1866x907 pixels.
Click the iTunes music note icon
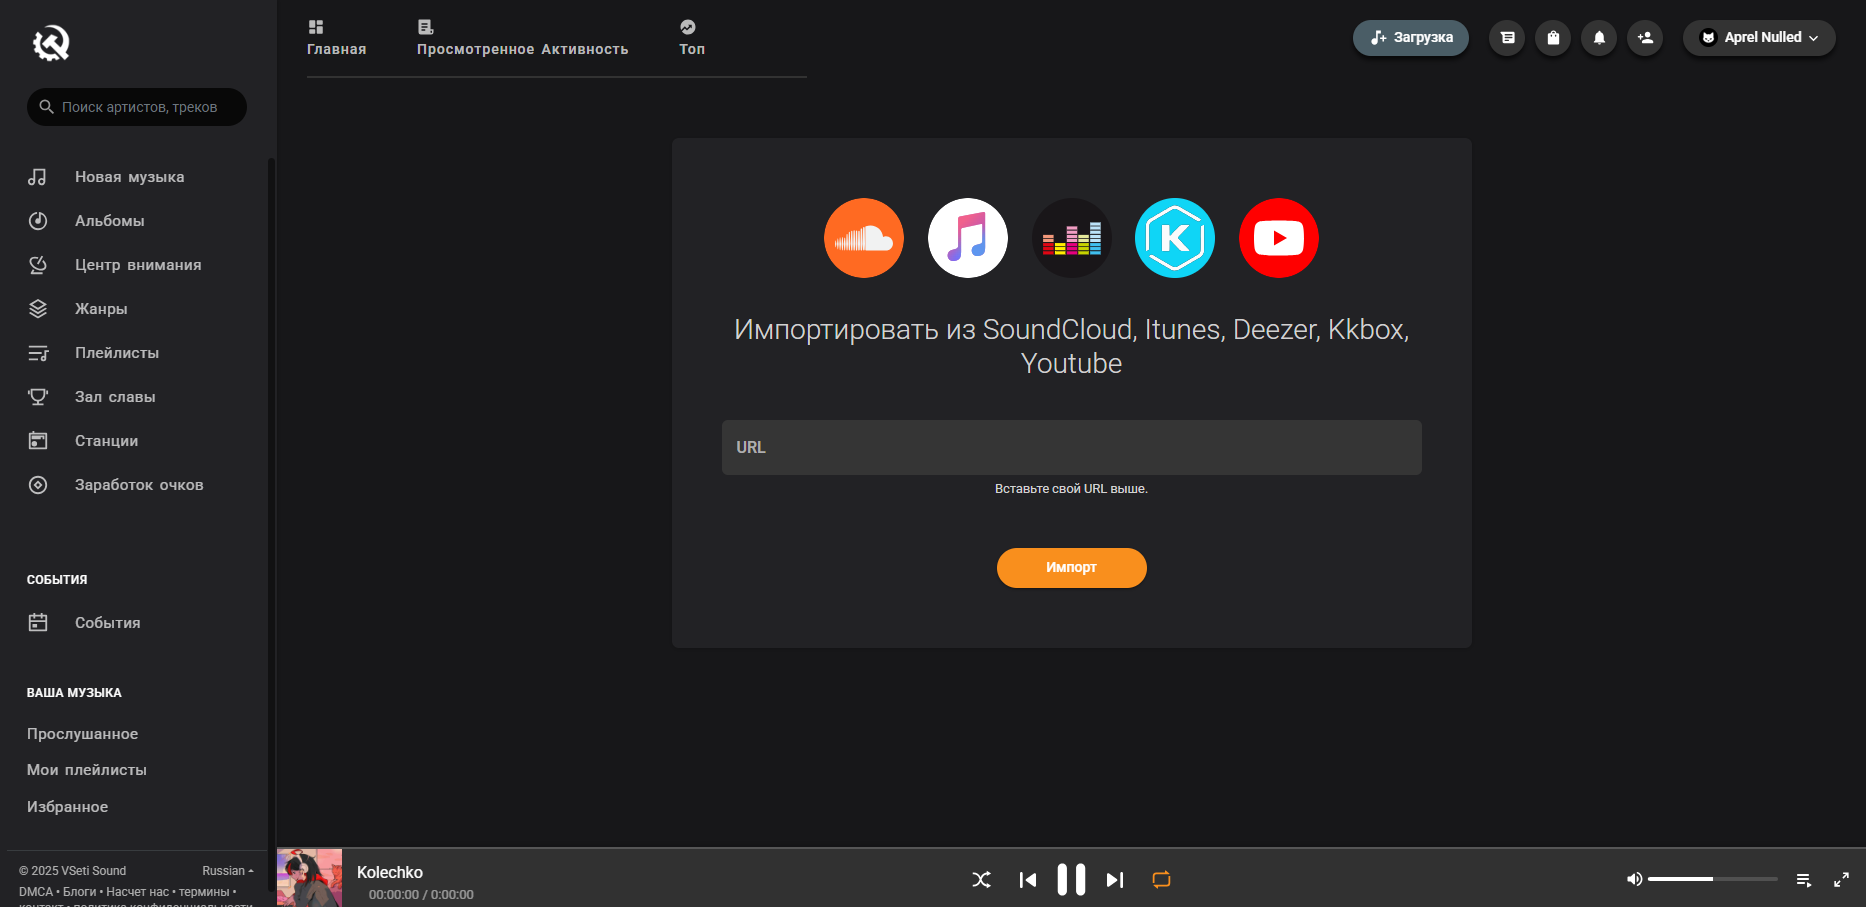click(x=968, y=238)
